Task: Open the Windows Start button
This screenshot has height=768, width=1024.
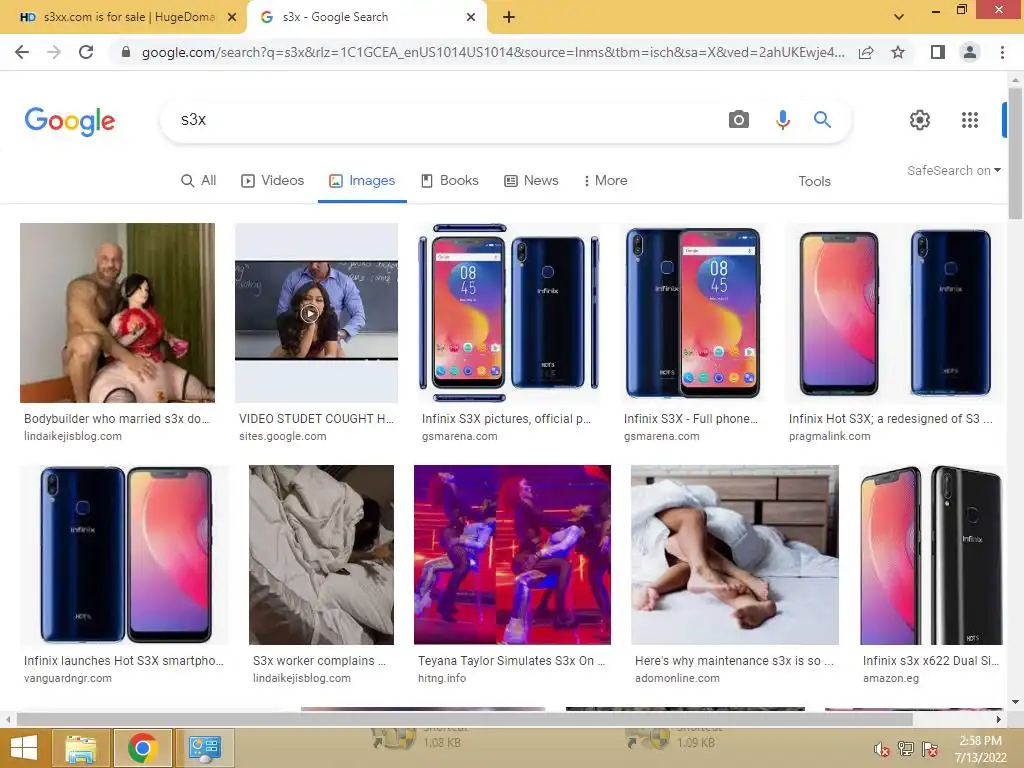Action: click(24, 748)
